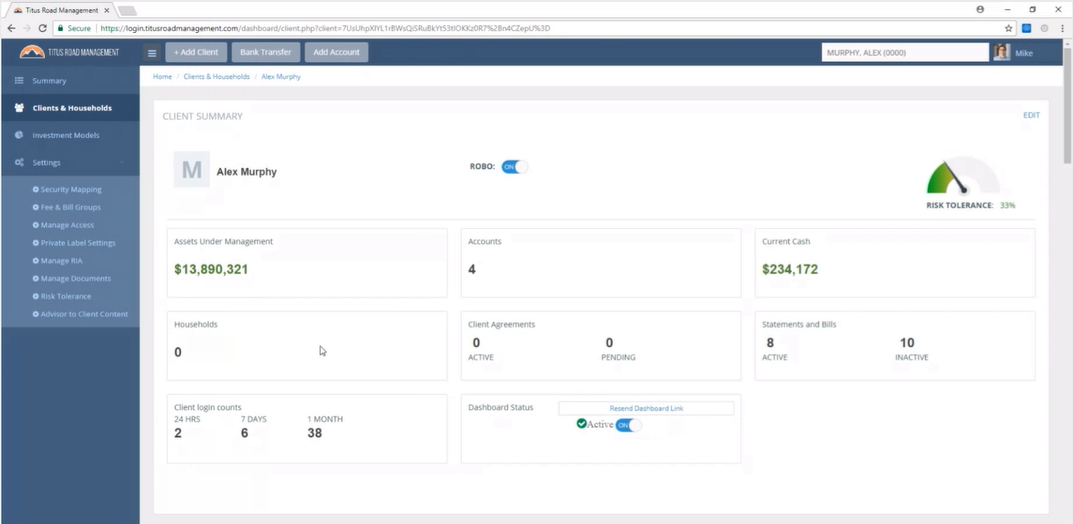Click the Clients & Households people icon

(19, 108)
